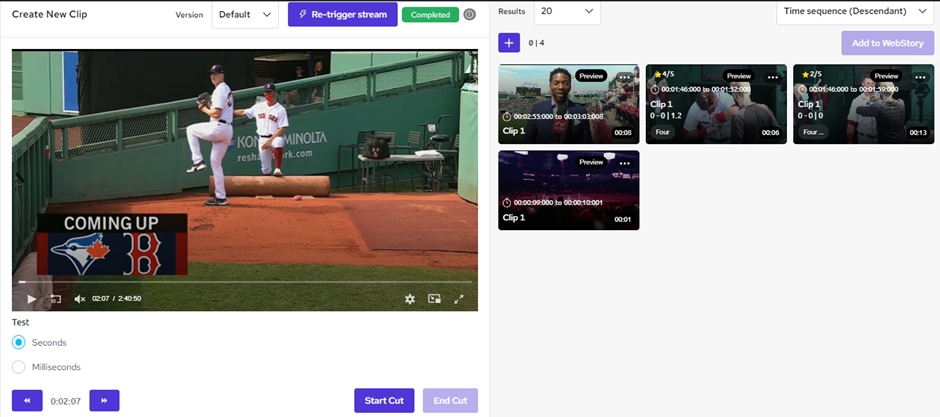Open the three-dot menu on the 00:08 clip
Viewport: 940px width, 417px height.
point(625,77)
